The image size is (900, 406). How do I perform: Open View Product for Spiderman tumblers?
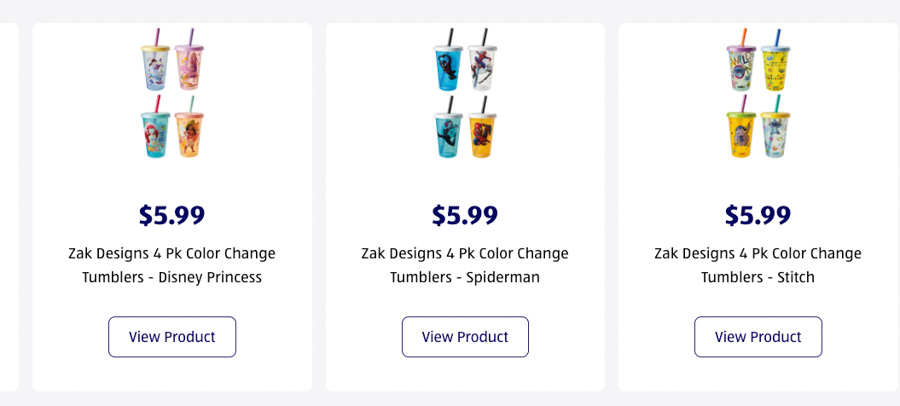pos(465,337)
